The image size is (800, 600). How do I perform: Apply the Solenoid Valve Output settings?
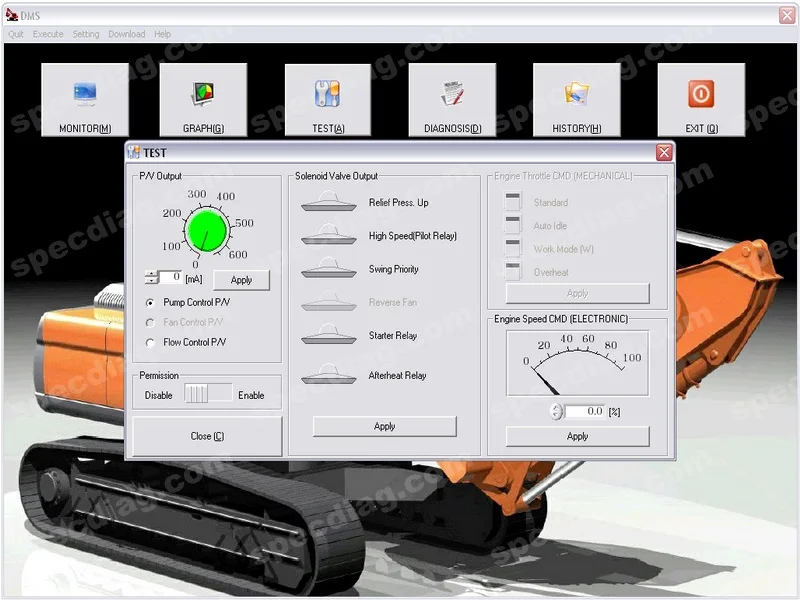tap(383, 426)
